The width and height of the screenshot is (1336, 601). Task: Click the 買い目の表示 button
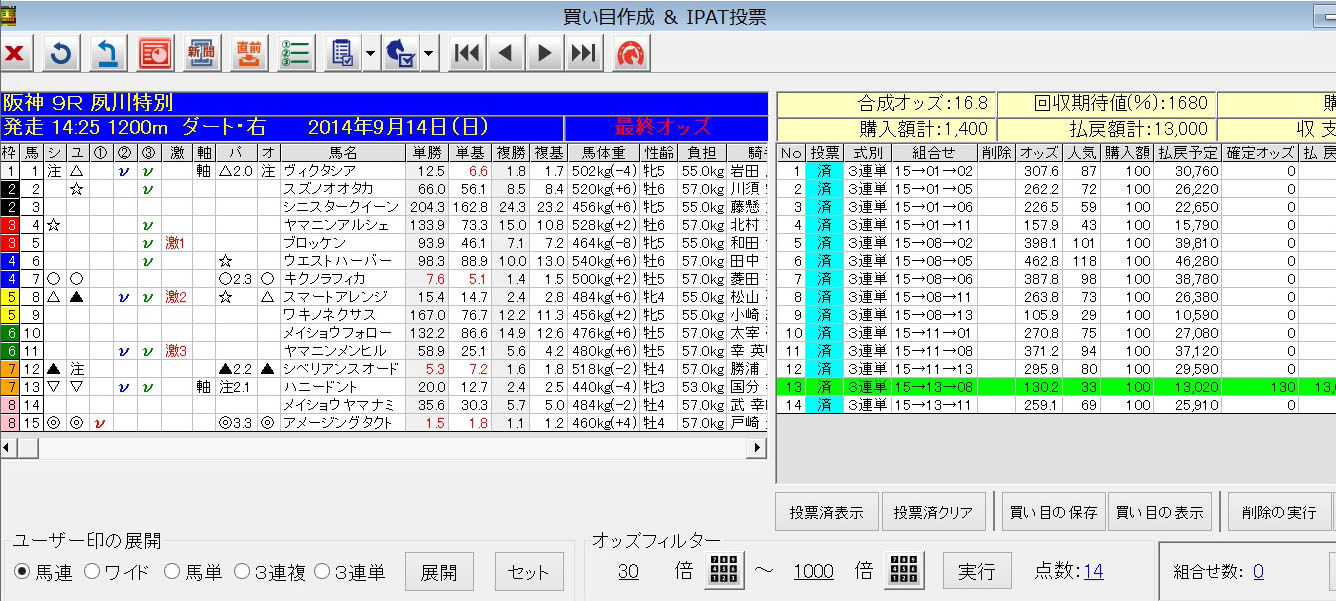(x=1160, y=512)
